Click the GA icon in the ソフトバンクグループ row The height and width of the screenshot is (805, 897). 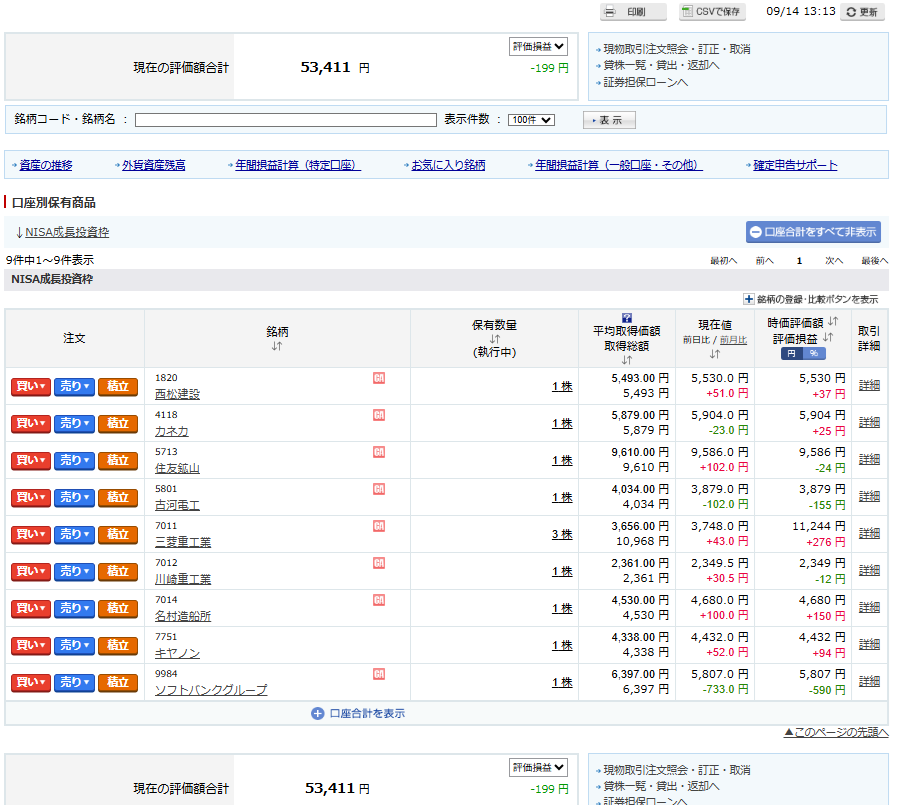click(379, 675)
